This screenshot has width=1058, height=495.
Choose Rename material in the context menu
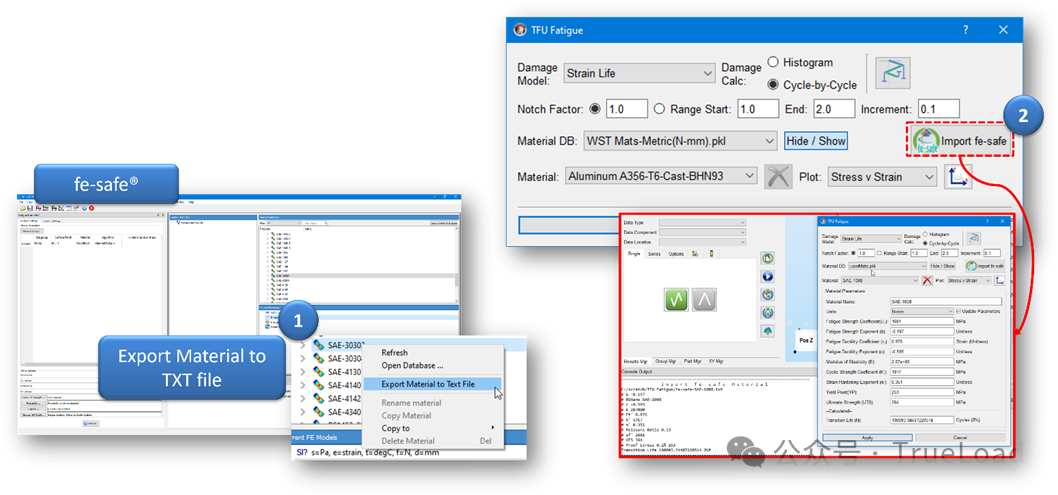tap(433, 403)
